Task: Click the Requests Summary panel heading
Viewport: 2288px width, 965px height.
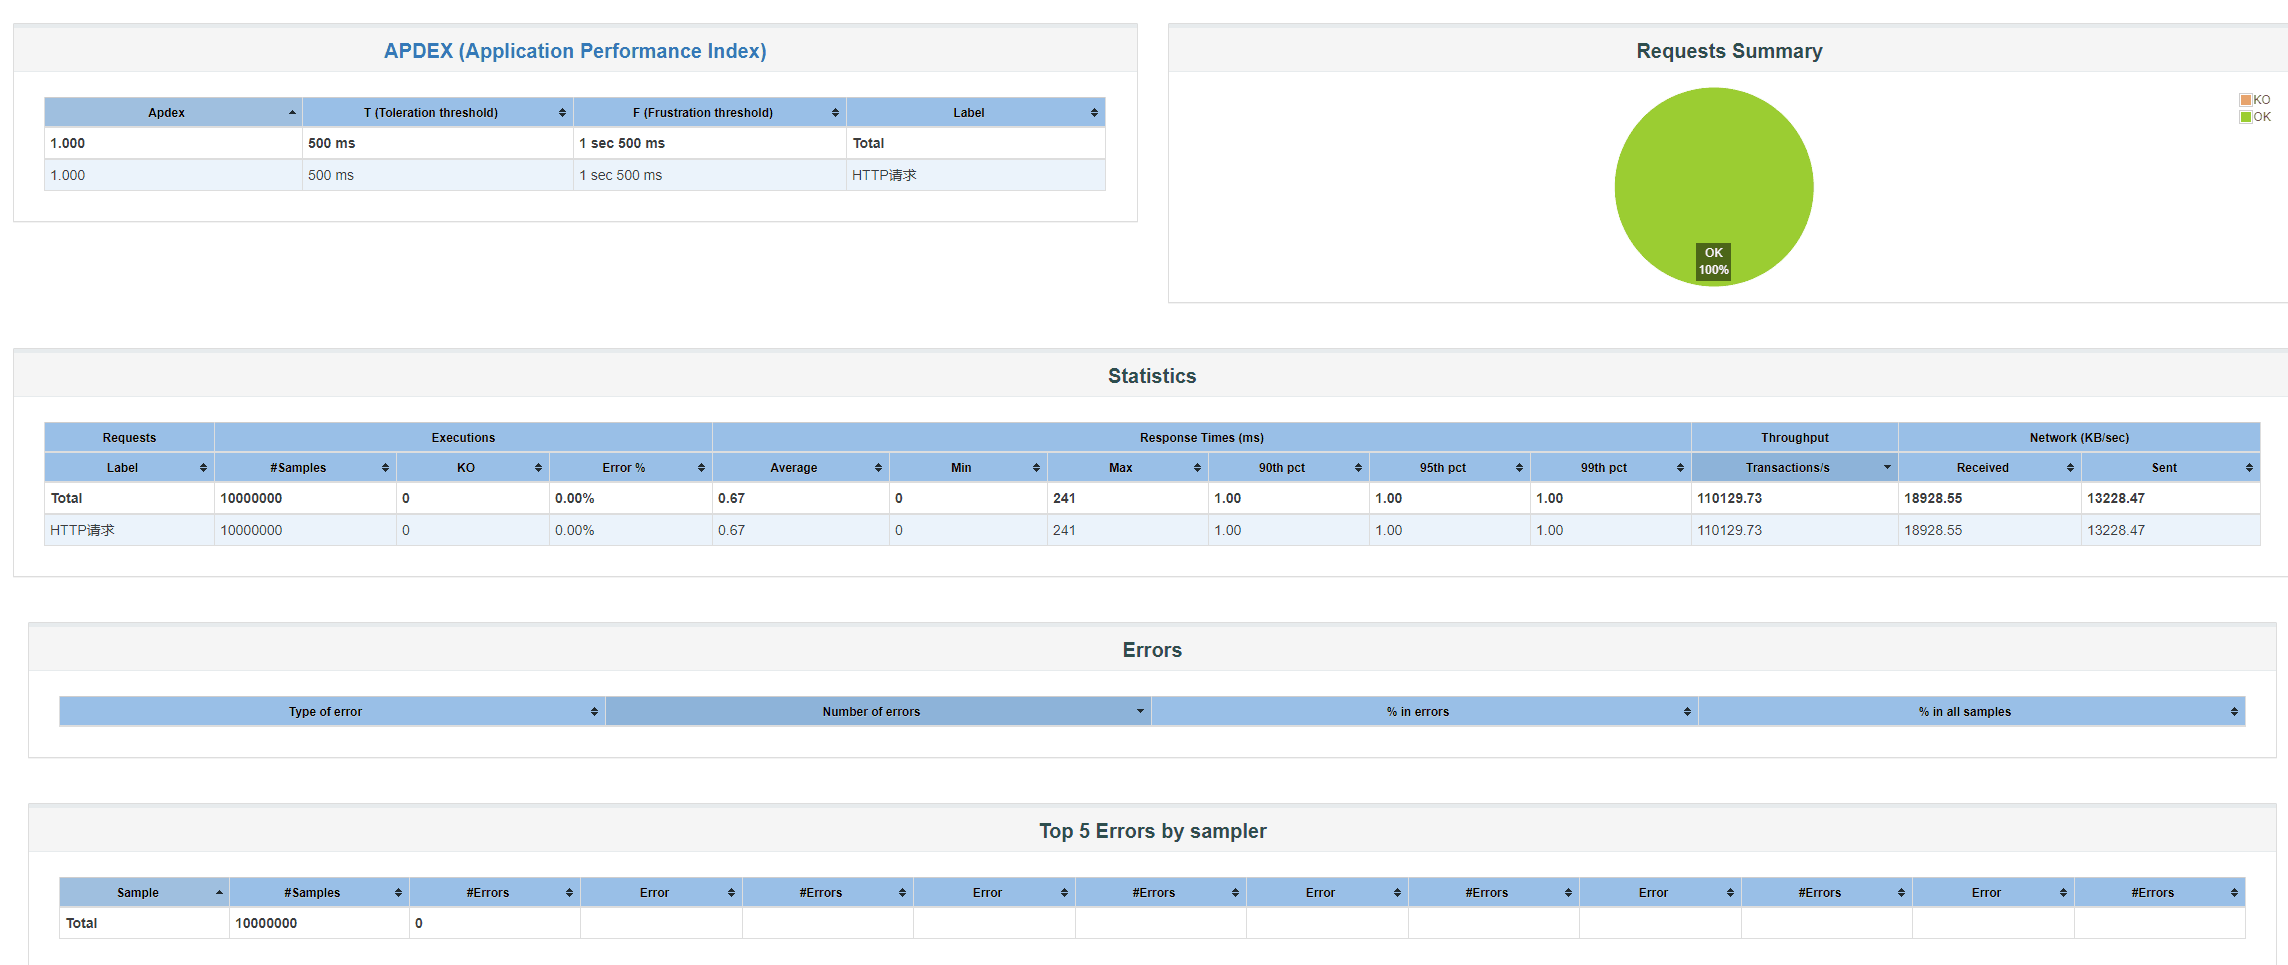Action: [1729, 51]
